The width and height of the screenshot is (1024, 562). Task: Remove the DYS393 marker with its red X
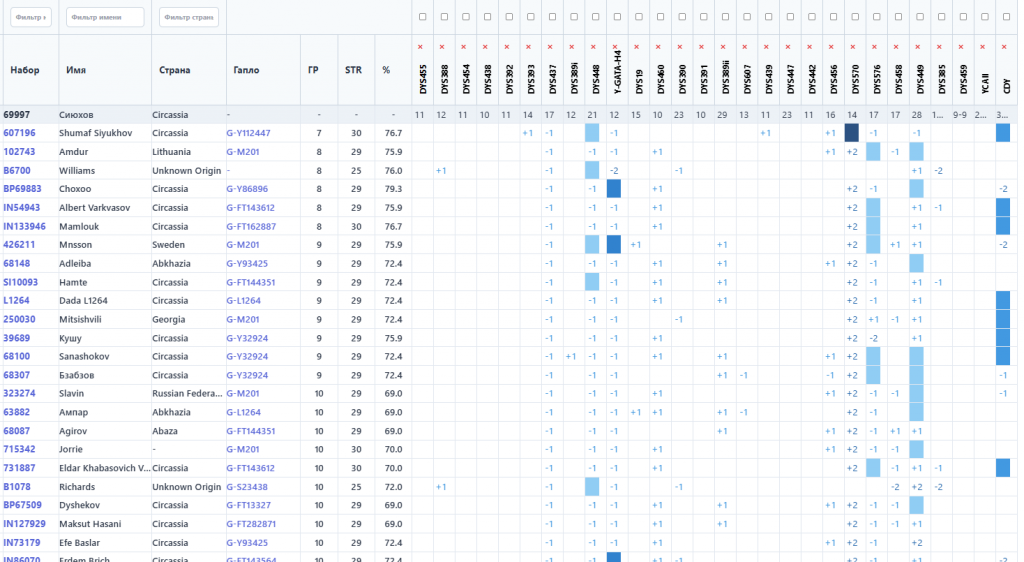pos(528,47)
